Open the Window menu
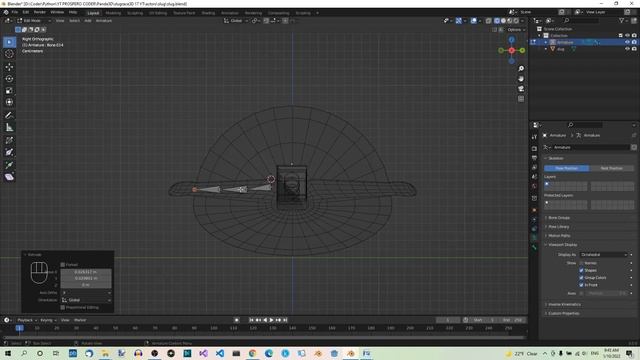This screenshot has height=360, width=640. tap(57, 12)
